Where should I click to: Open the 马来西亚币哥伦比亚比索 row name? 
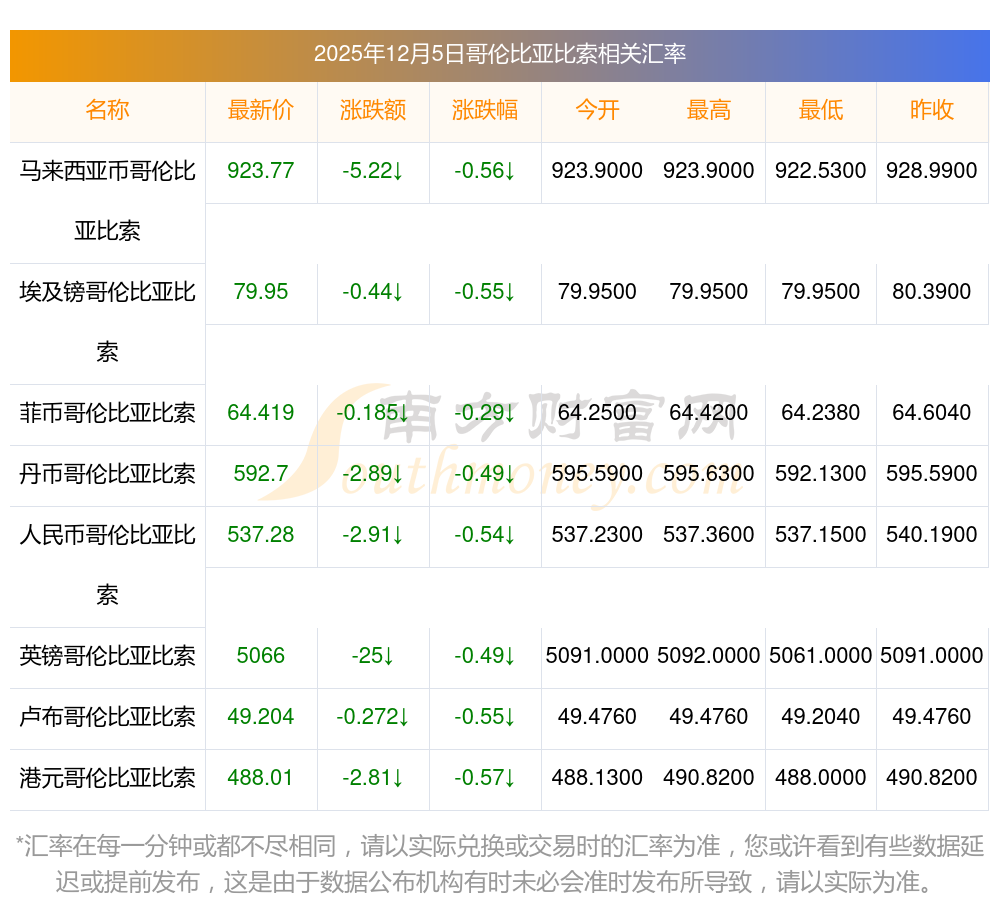(107, 200)
